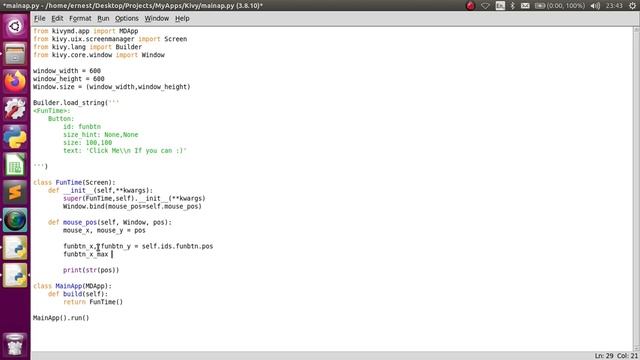
Task: Open the File menu
Action: click(40, 18)
